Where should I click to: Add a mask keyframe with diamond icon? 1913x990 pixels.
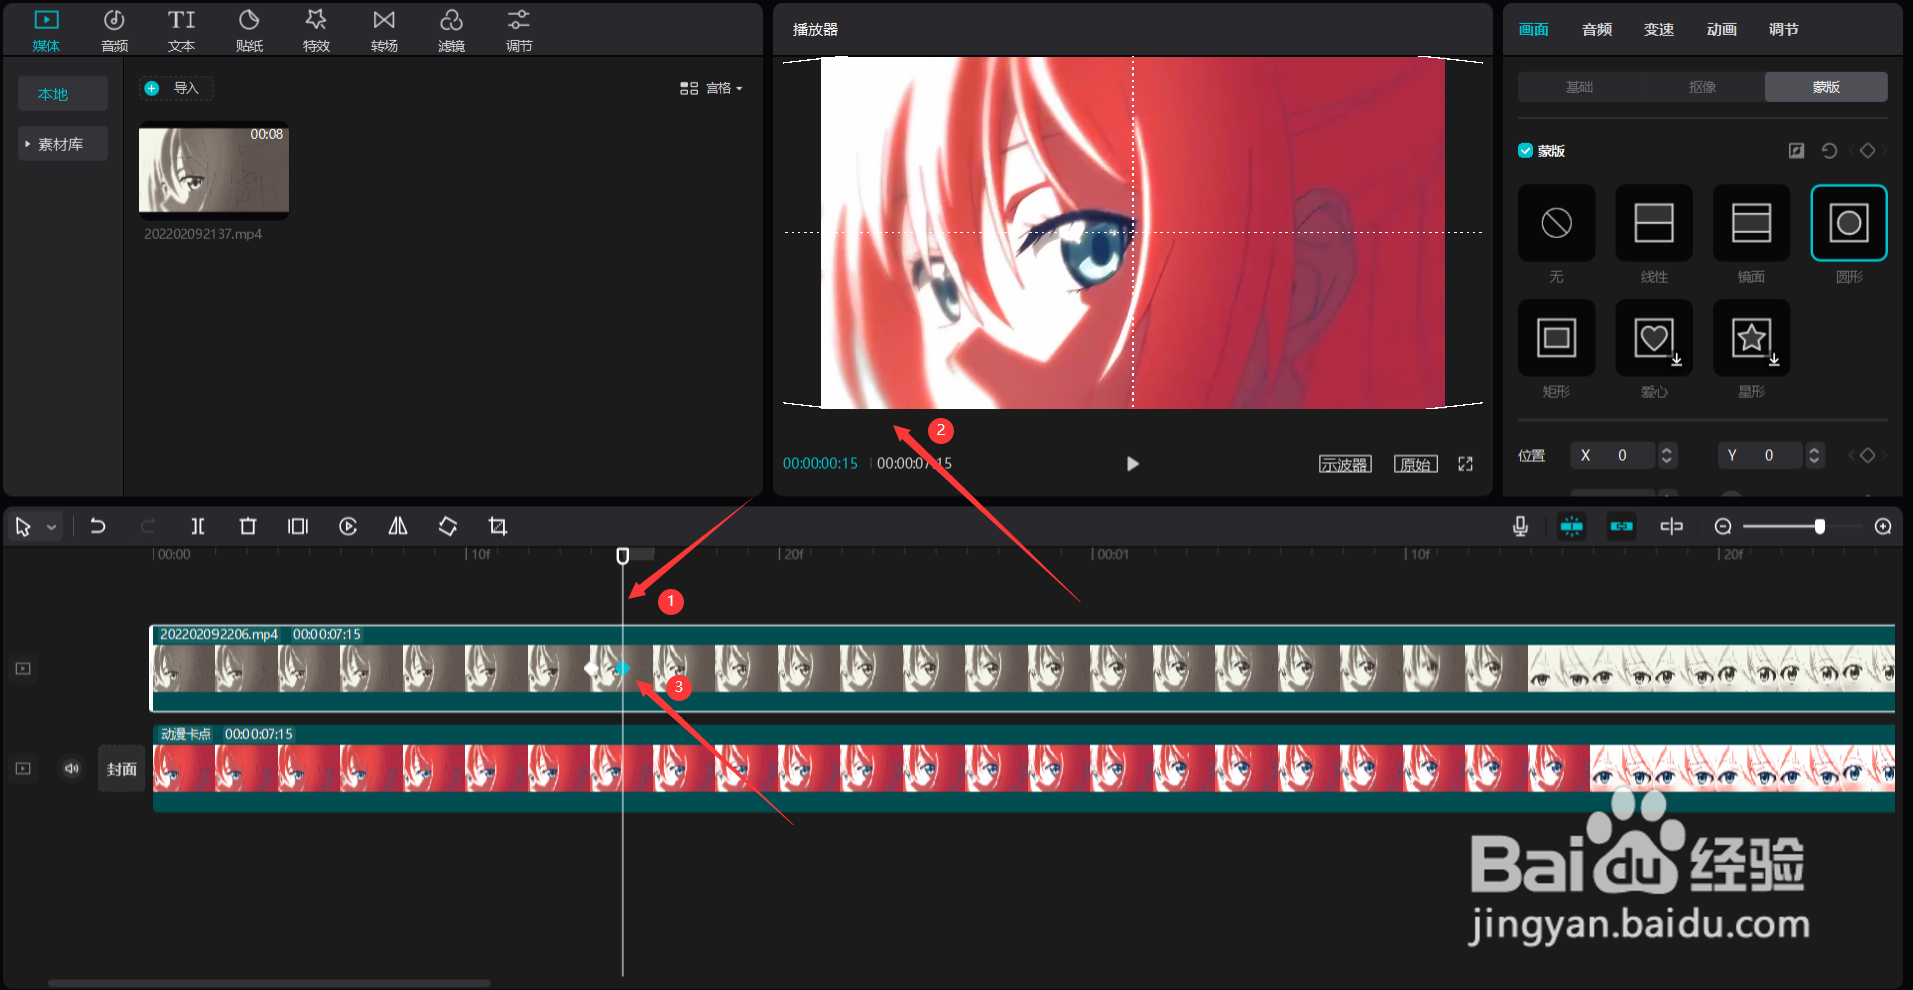[1867, 150]
